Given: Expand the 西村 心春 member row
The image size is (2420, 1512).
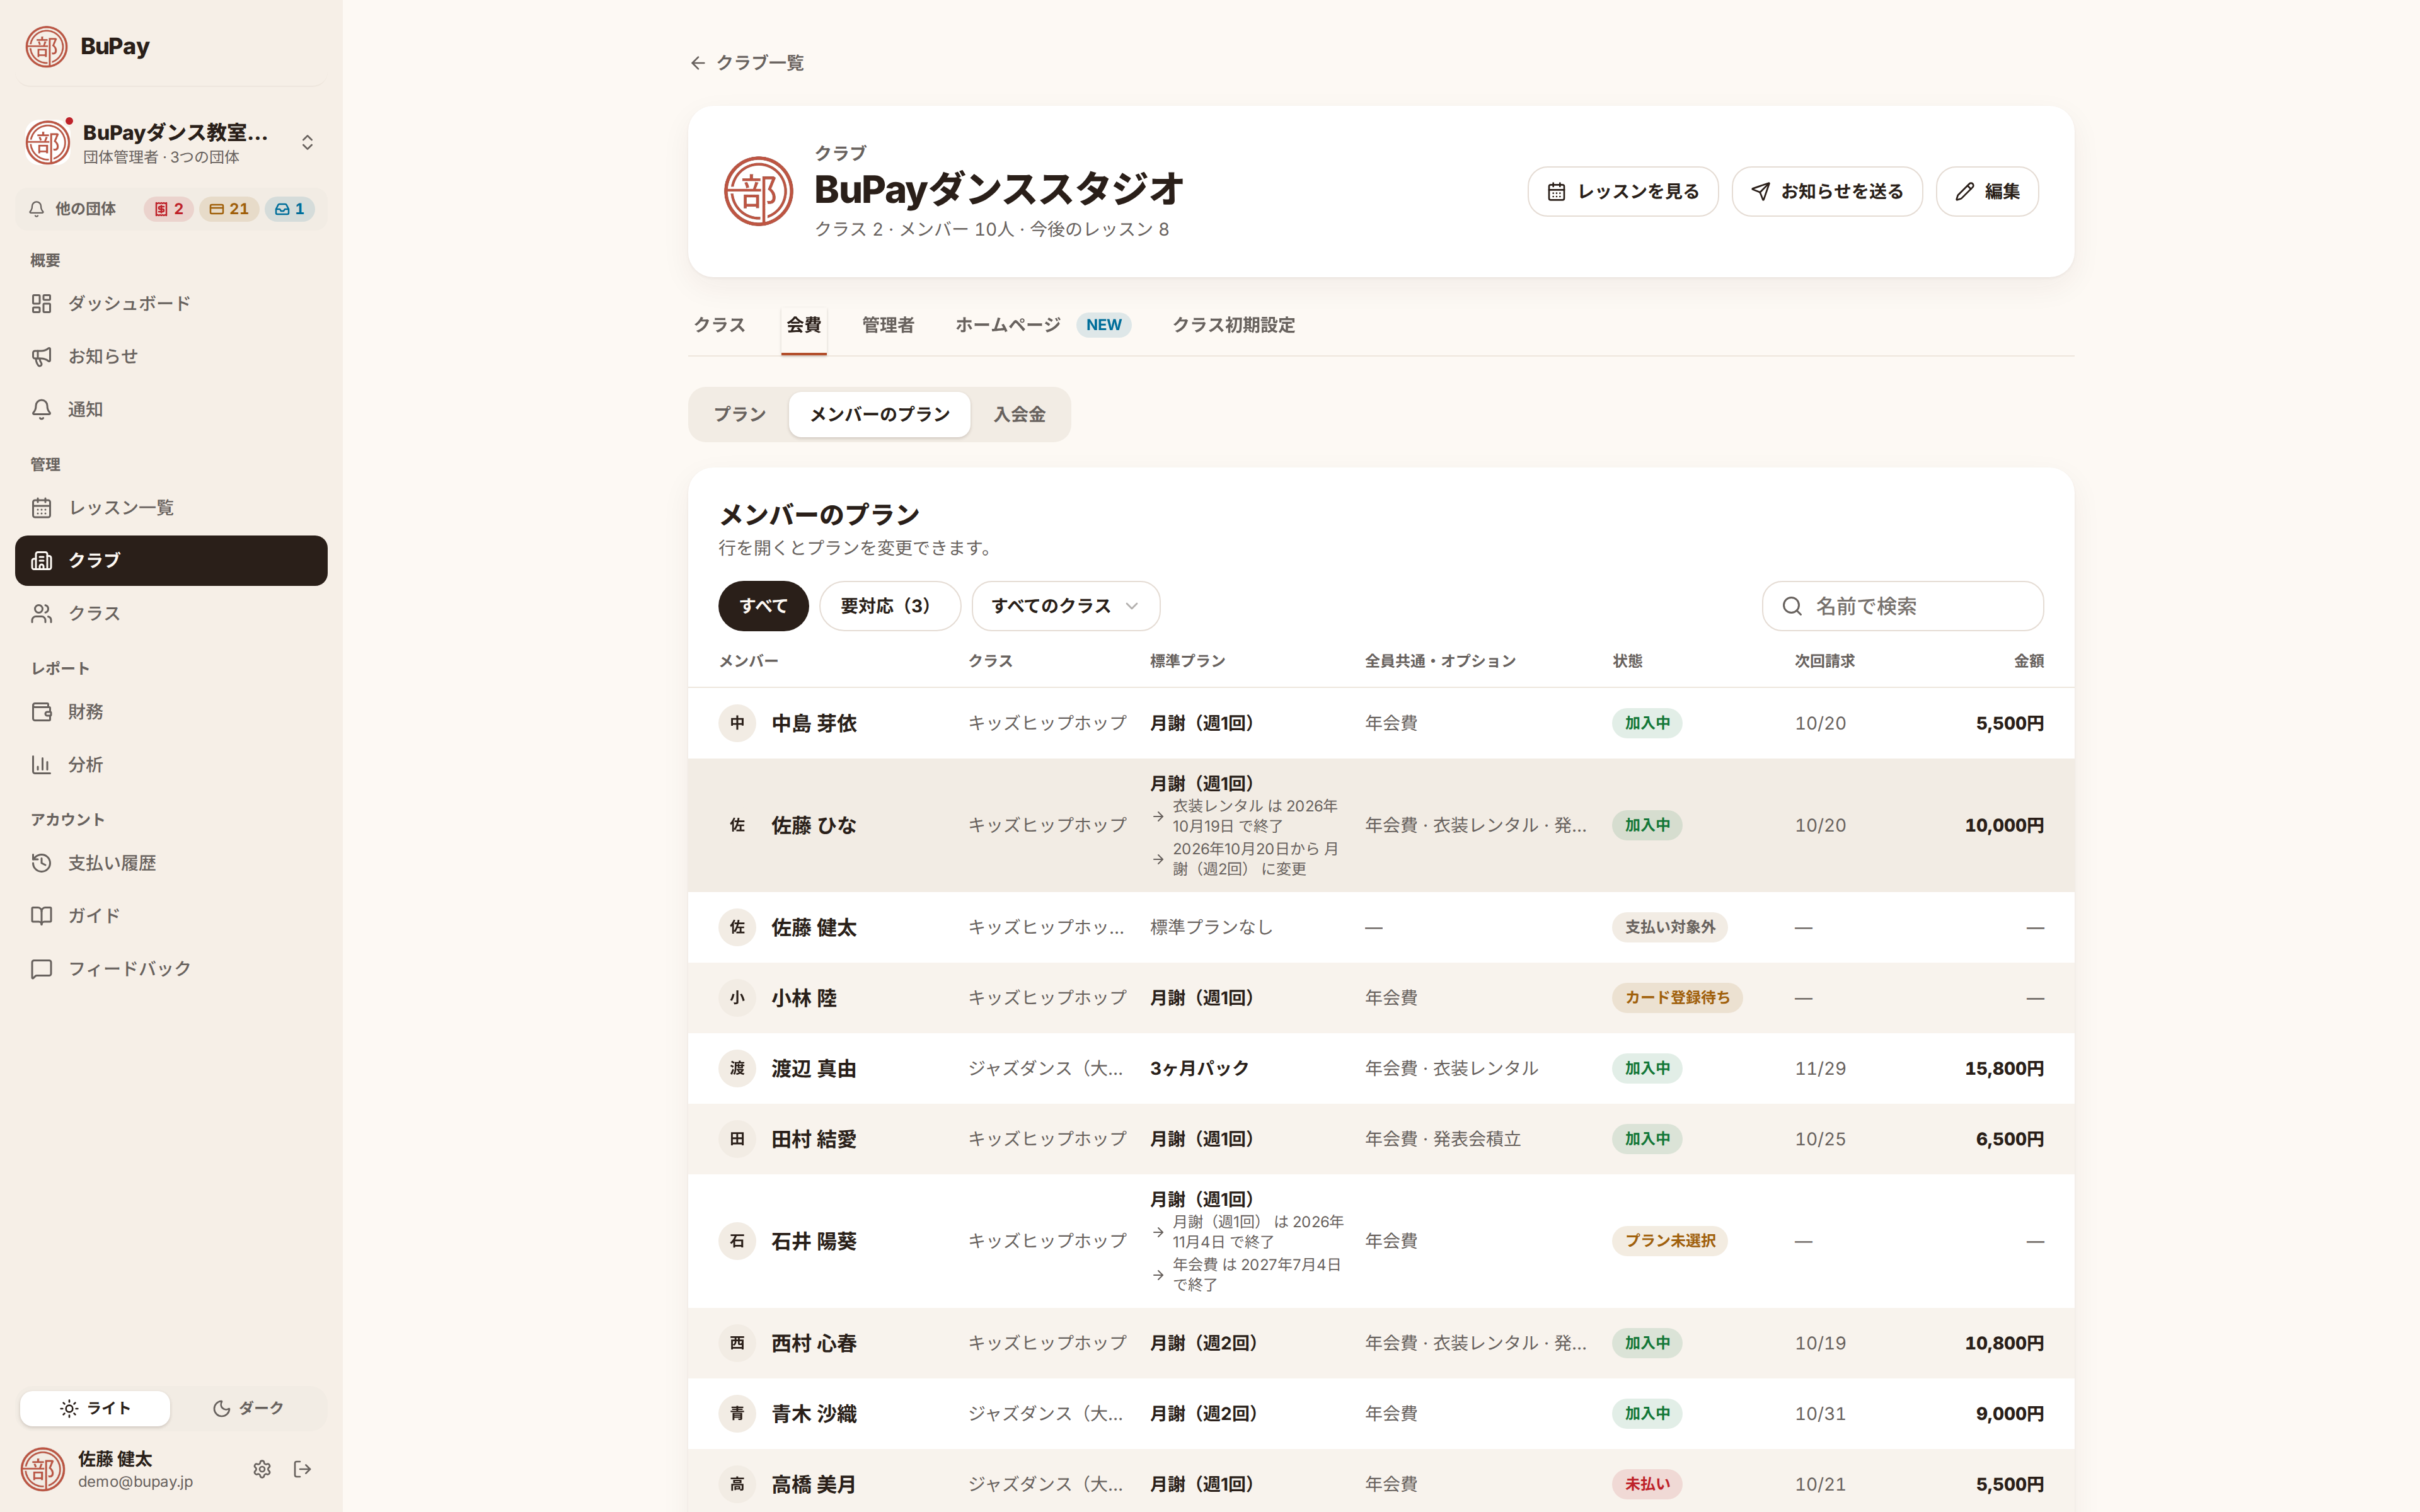Looking at the screenshot, I should (1381, 1343).
